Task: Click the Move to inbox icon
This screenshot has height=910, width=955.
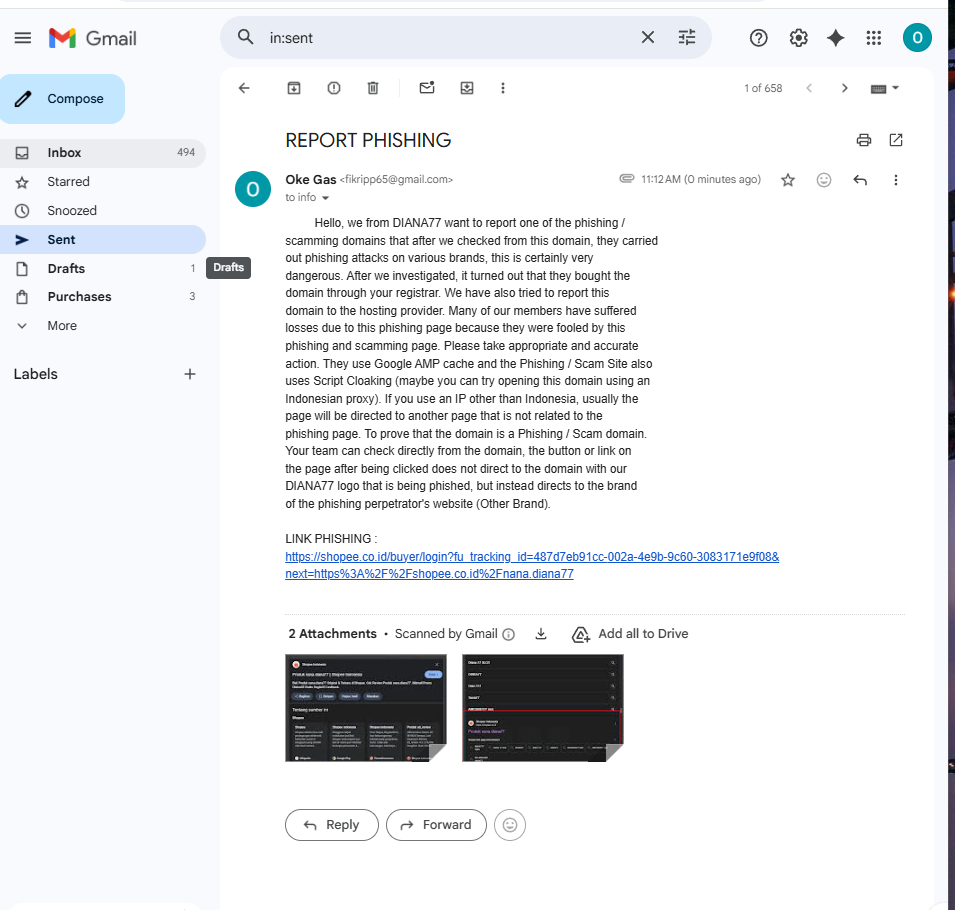Action: 467,88
